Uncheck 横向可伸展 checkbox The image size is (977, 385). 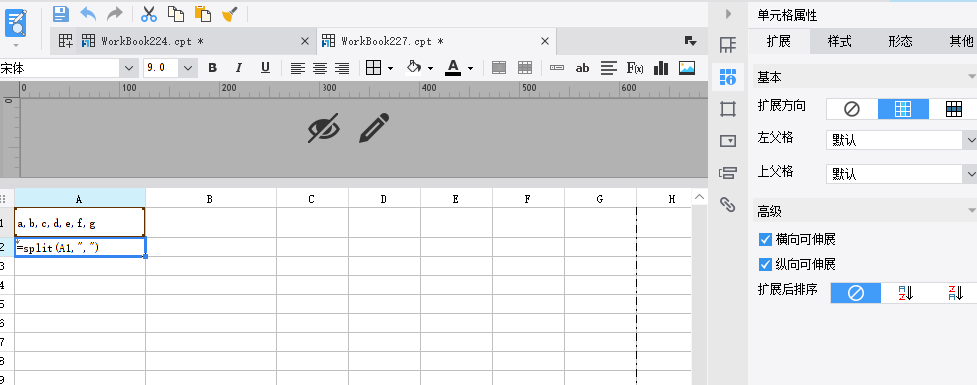pos(766,239)
